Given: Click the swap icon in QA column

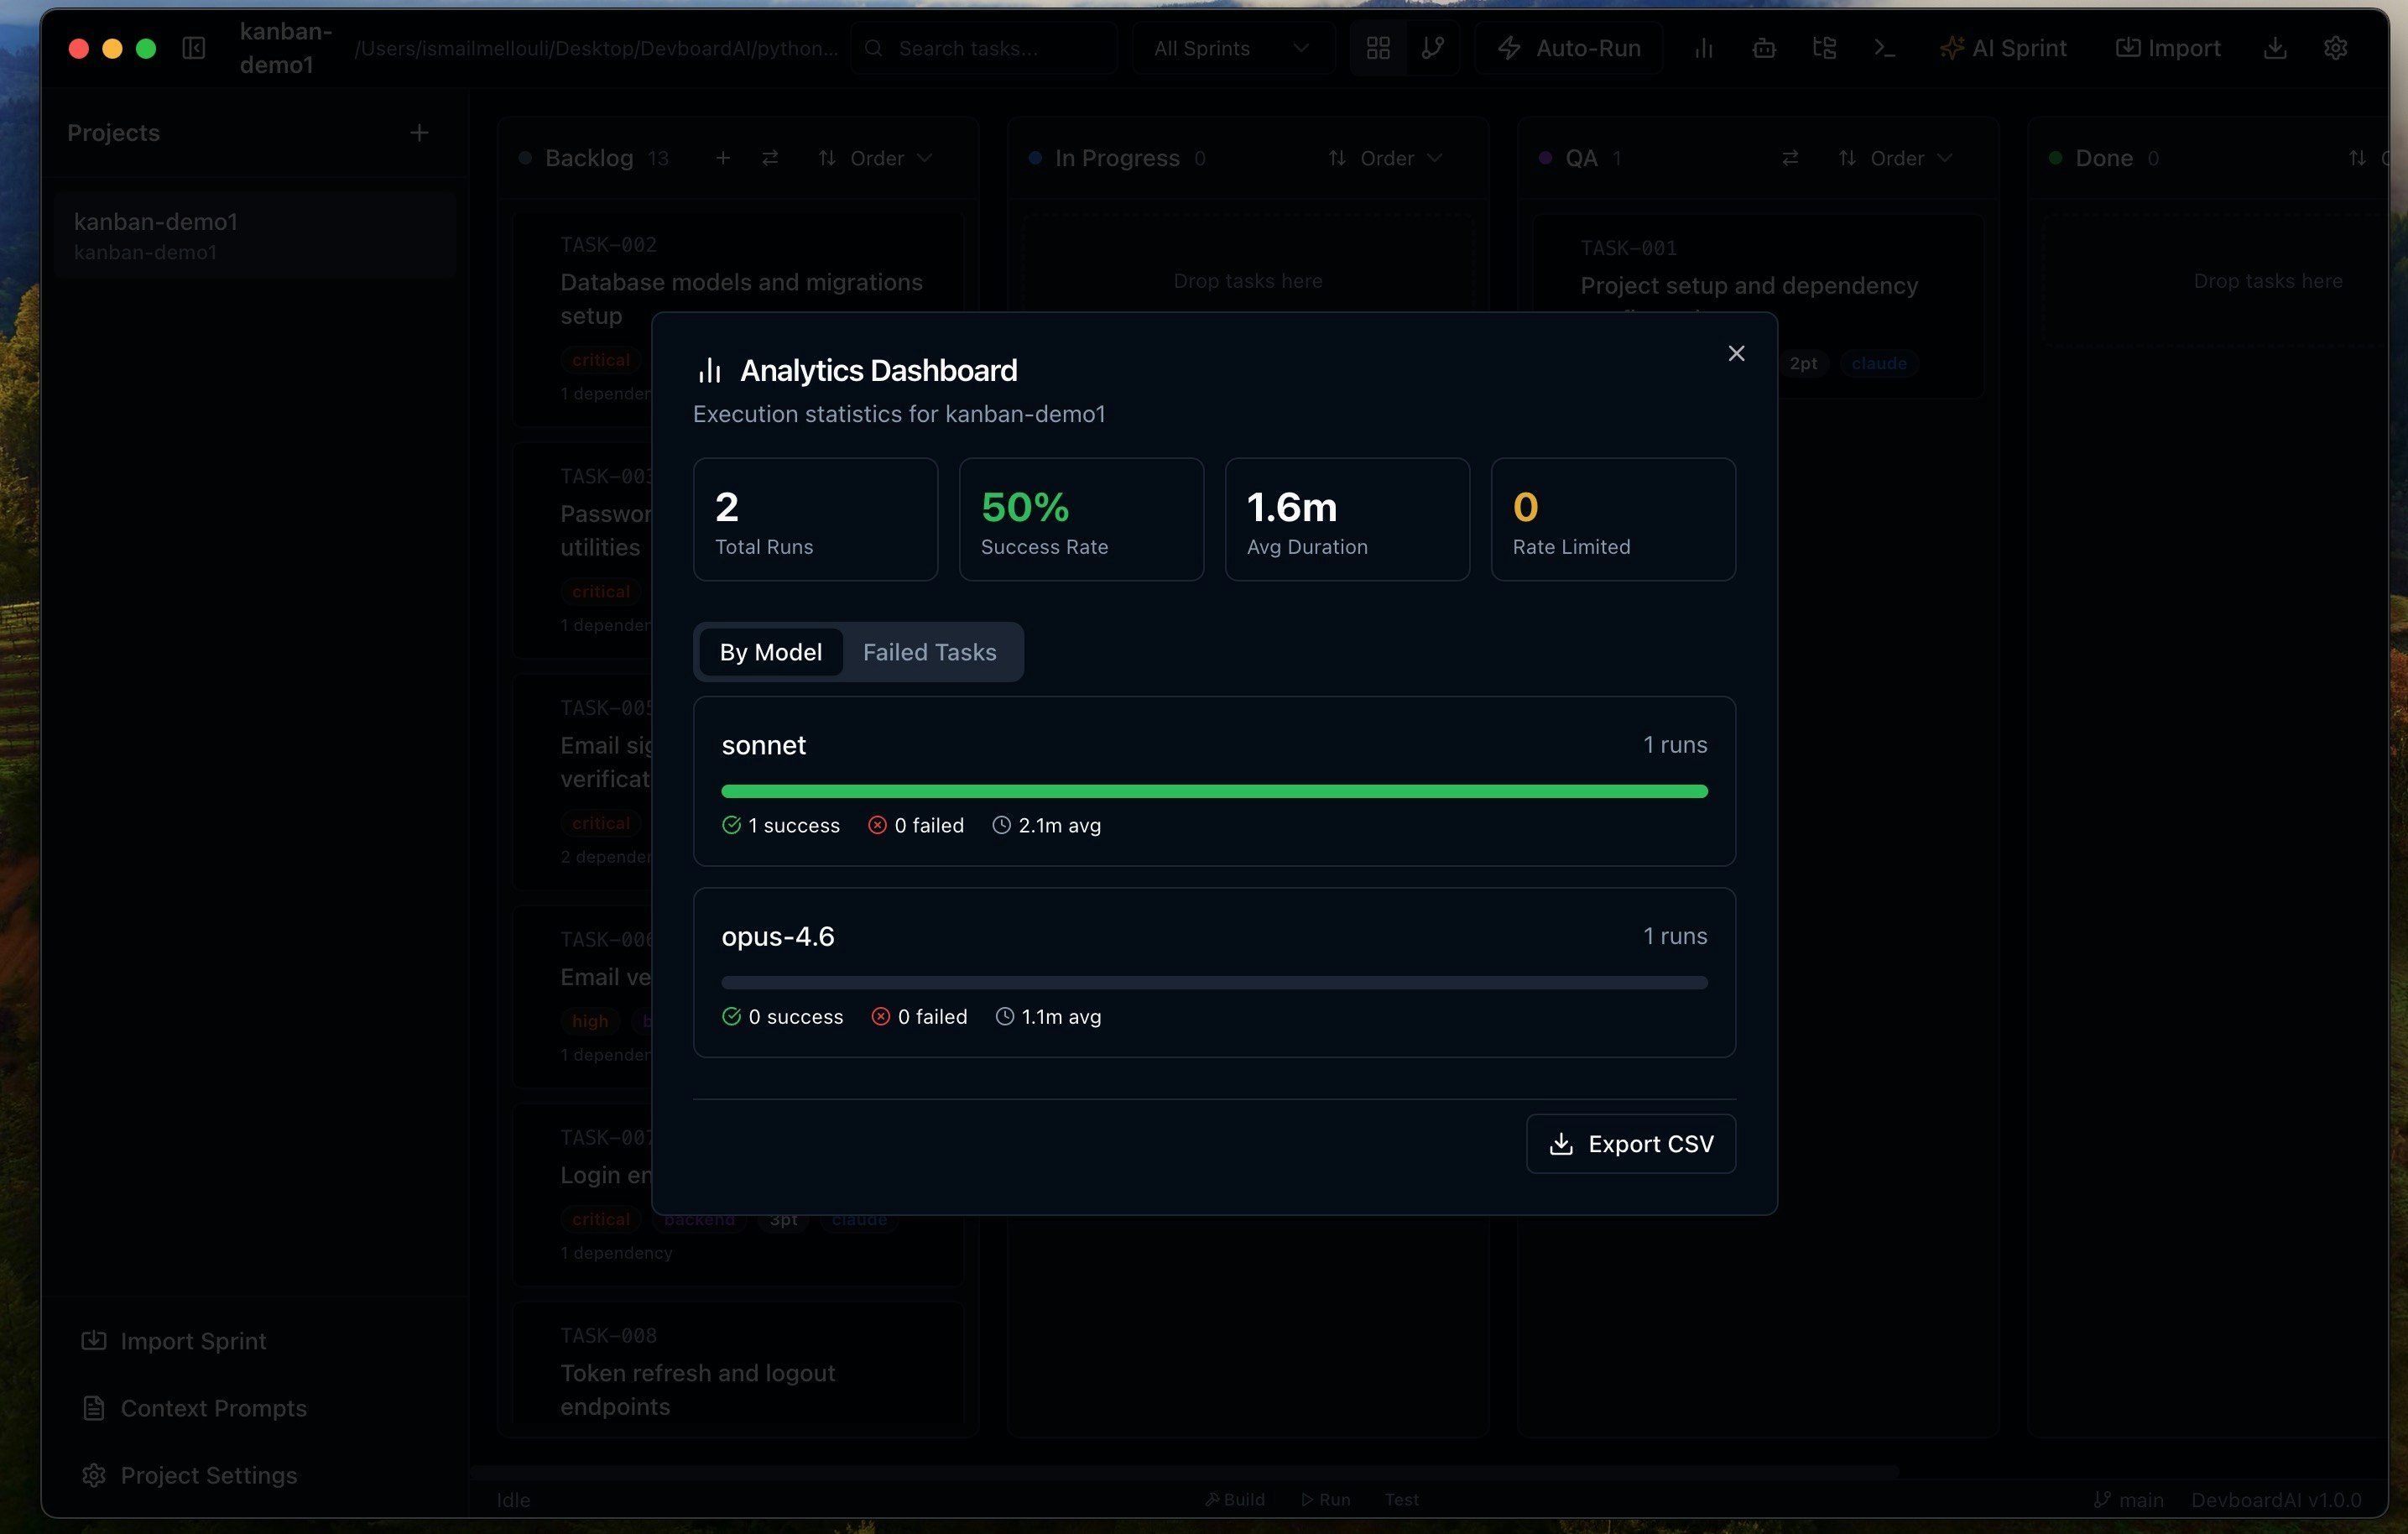Looking at the screenshot, I should [x=1790, y=158].
